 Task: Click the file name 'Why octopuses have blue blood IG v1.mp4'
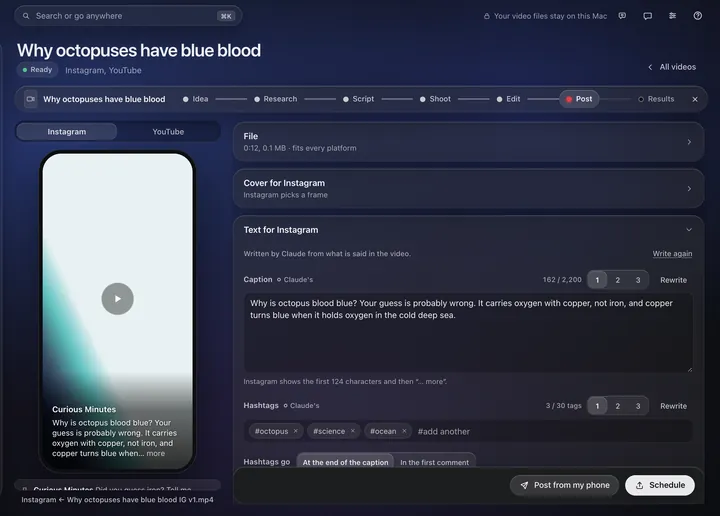coord(140,500)
